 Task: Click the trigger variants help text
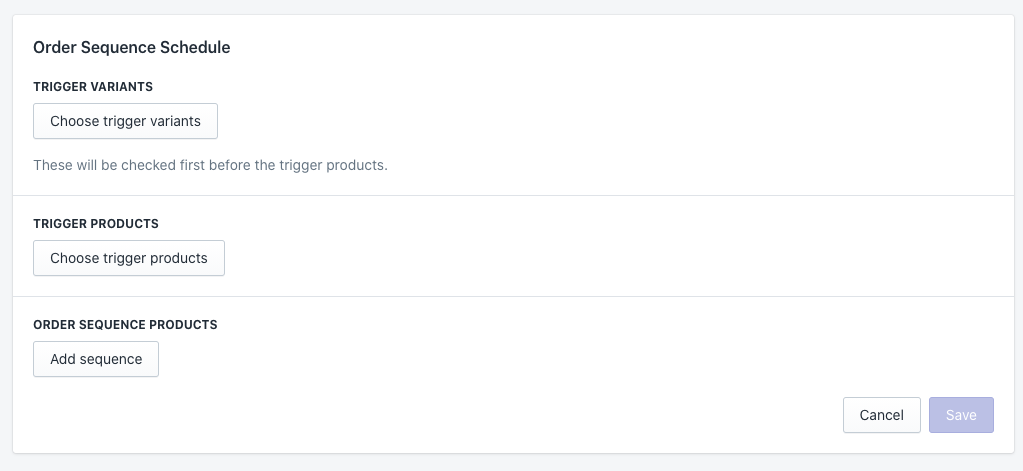point(210,165)
